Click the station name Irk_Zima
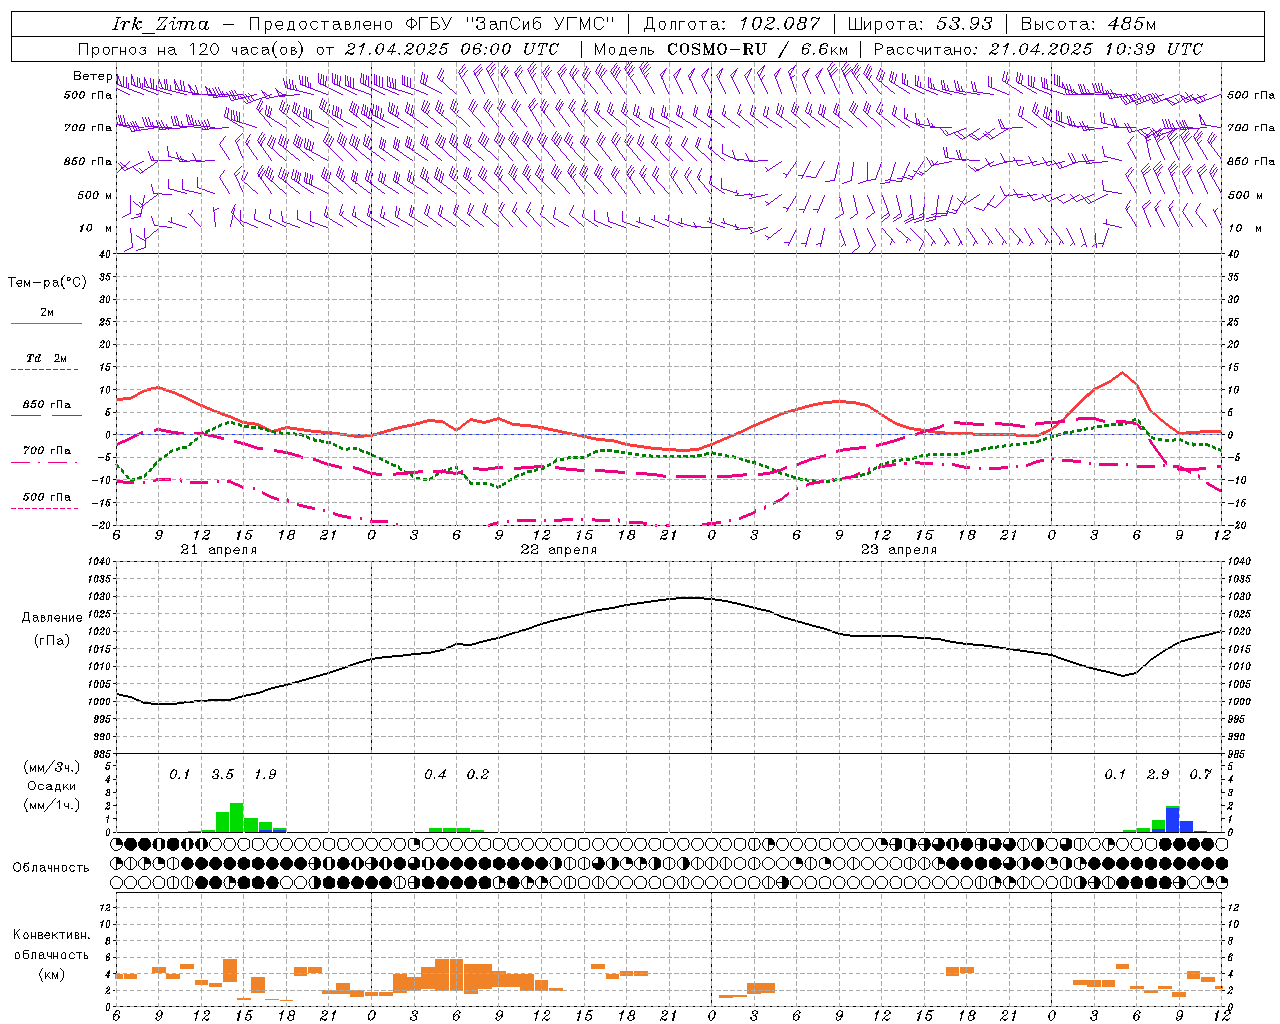This screenshot has height=1024, width=1280. click(160, 24)
